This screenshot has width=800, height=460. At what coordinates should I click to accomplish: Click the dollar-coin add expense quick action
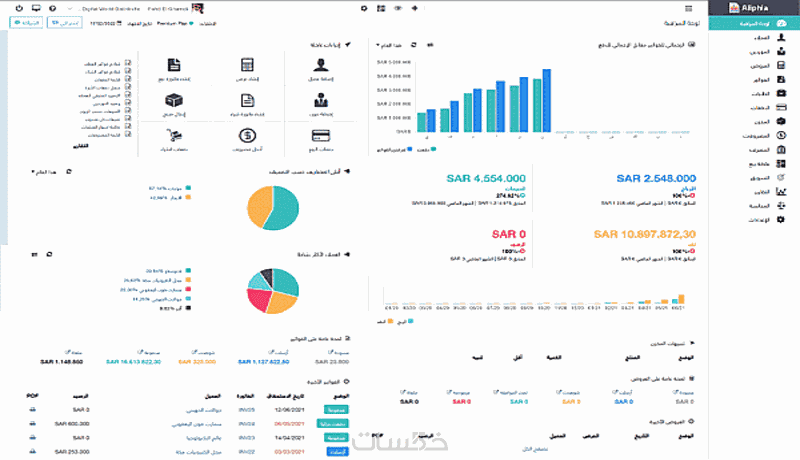pos(247,136)
